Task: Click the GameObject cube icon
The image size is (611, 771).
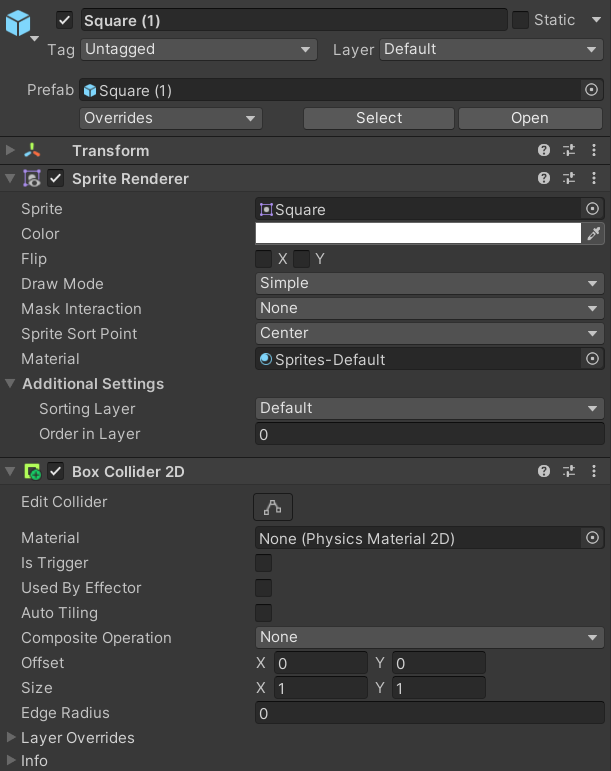Action: pyautogui.click(x=18, y=23)
